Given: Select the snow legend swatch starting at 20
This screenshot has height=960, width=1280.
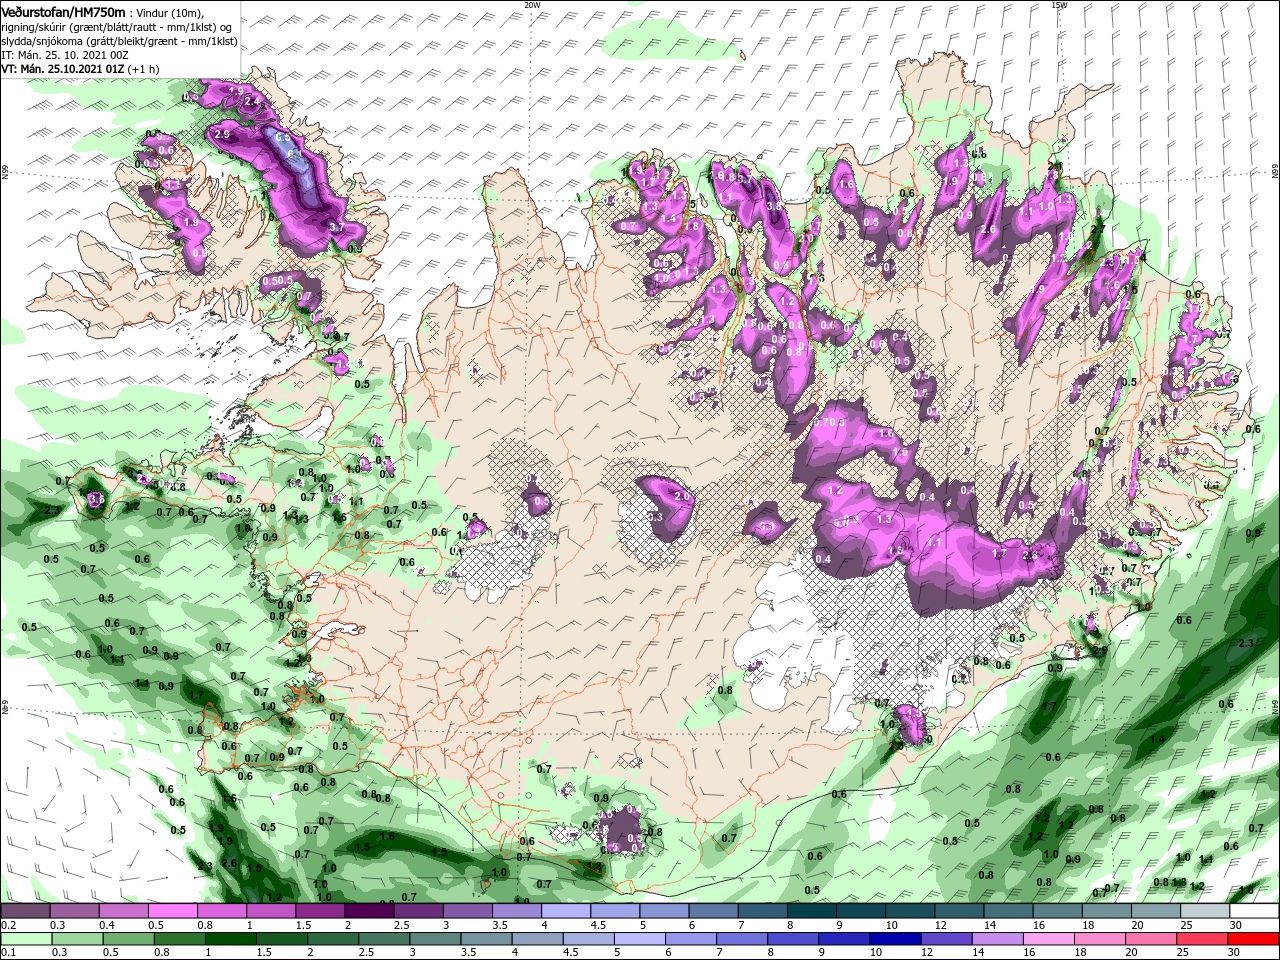Looking at the screenshot, I should pyautogui.click(x=1156, y=911).
